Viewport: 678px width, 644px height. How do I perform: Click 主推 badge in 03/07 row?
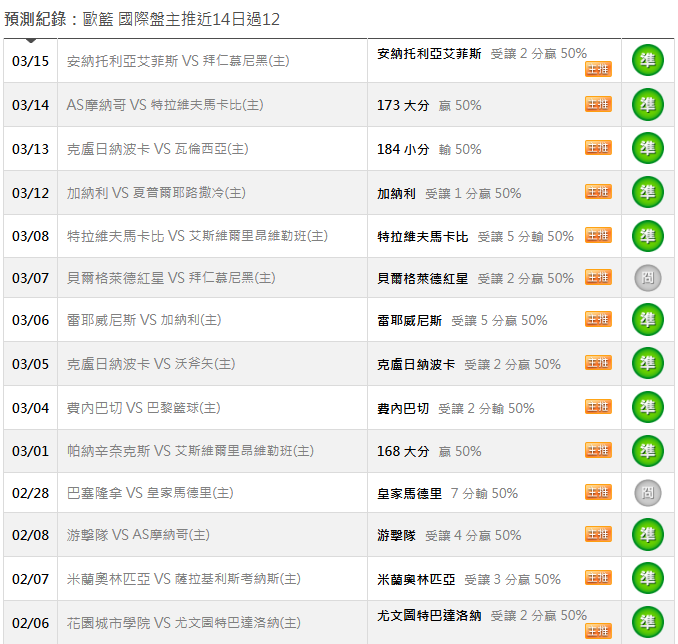tap(598, 277)
